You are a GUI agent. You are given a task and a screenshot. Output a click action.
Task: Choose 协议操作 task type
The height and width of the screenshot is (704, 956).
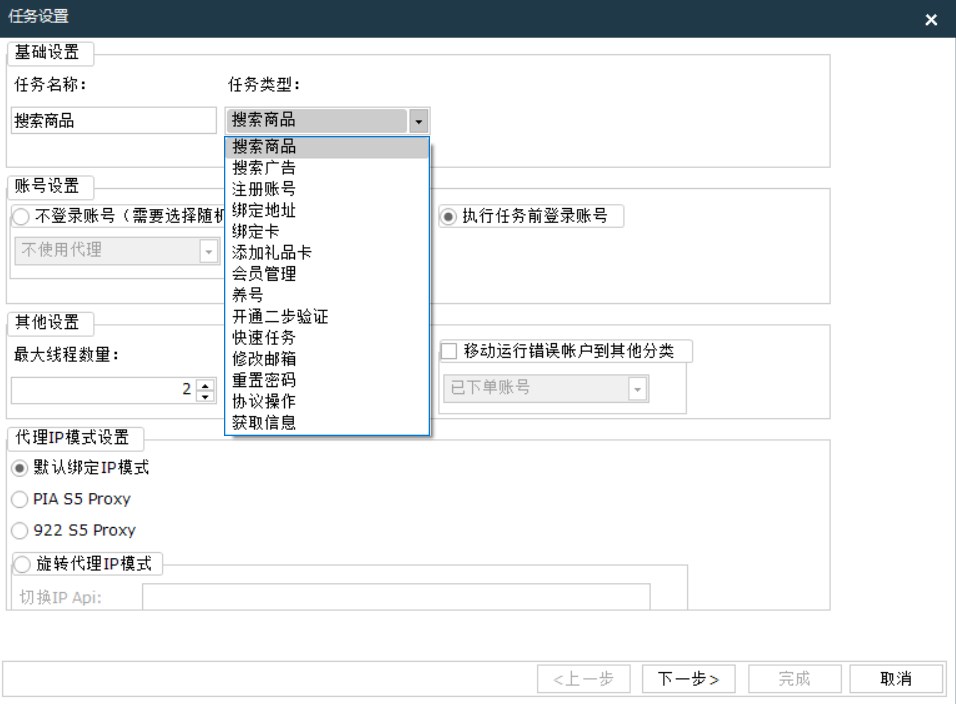[x=327, y=401]
